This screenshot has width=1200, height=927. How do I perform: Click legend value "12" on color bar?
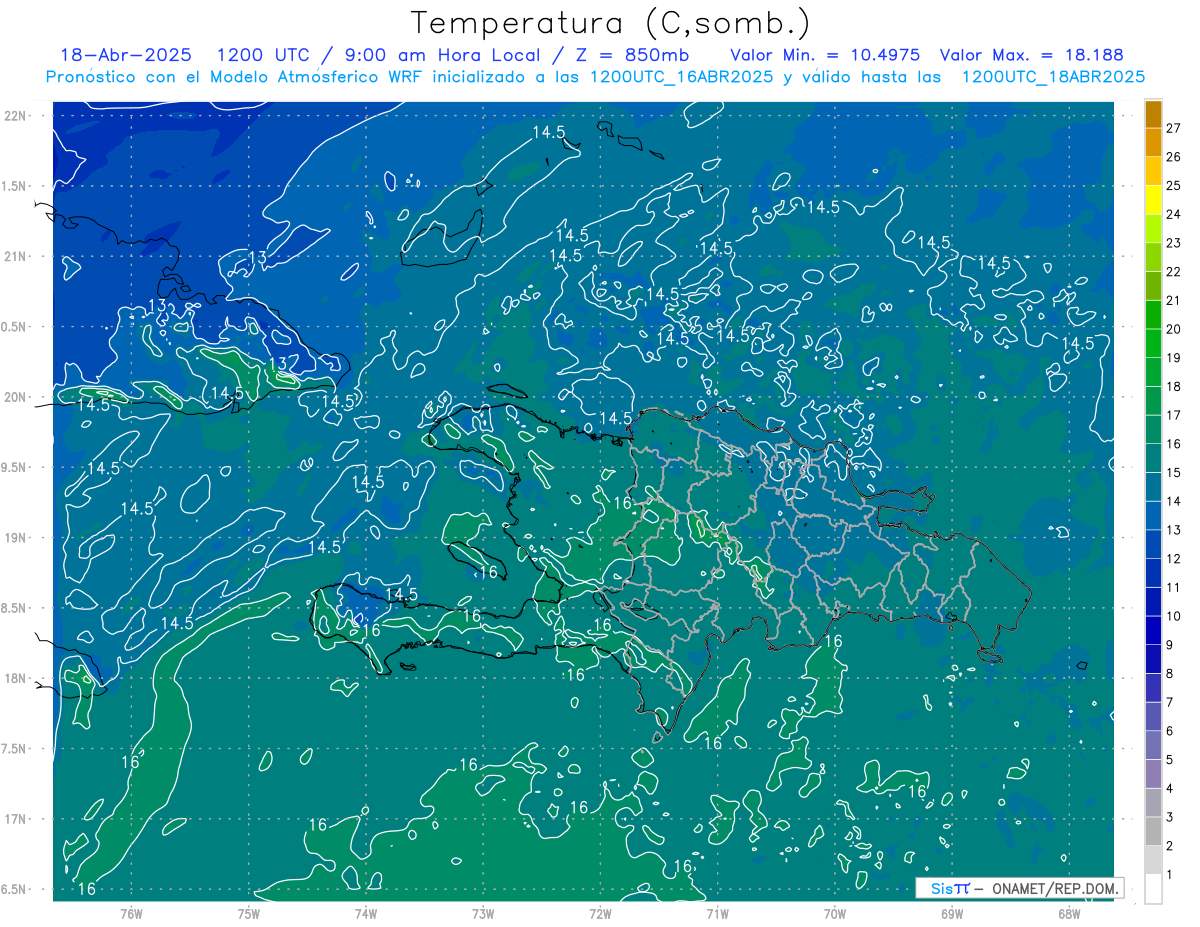[1174, 559]
